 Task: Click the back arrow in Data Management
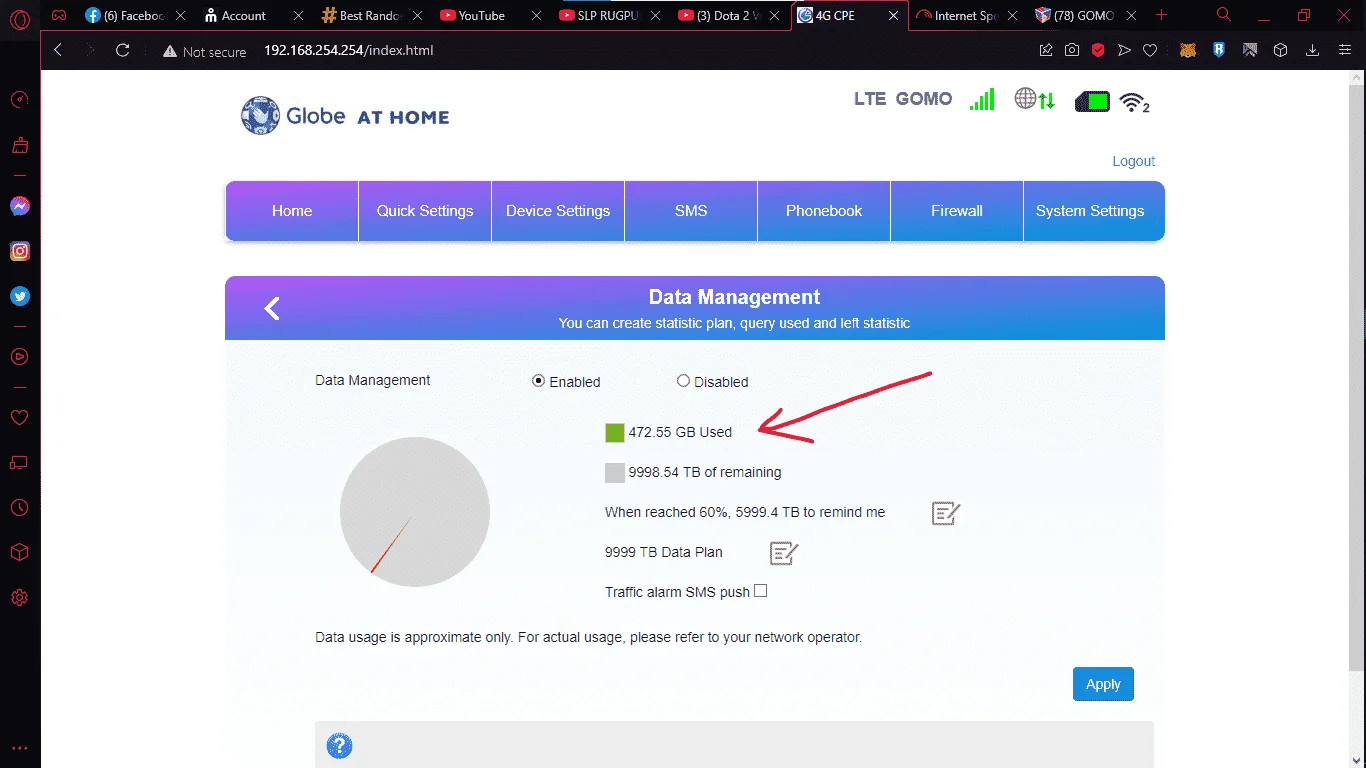click(x=272, y=309)
